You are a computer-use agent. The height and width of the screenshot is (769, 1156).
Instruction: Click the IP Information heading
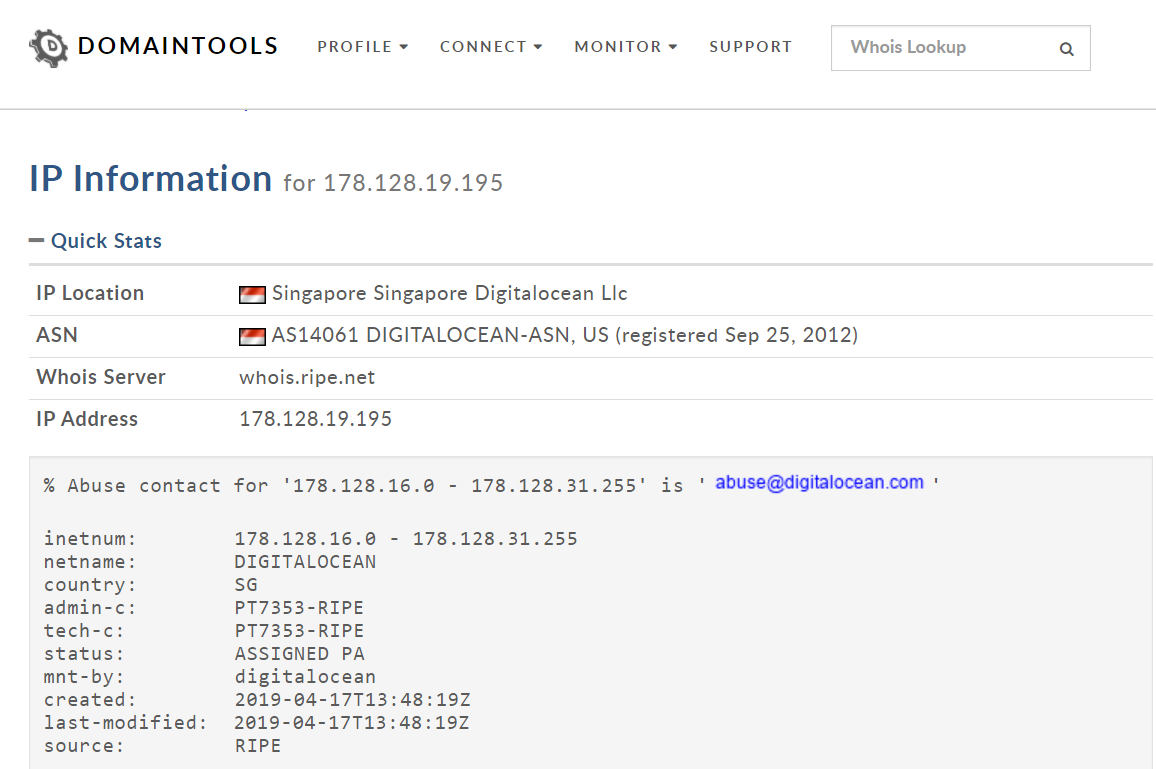[151, 180]
